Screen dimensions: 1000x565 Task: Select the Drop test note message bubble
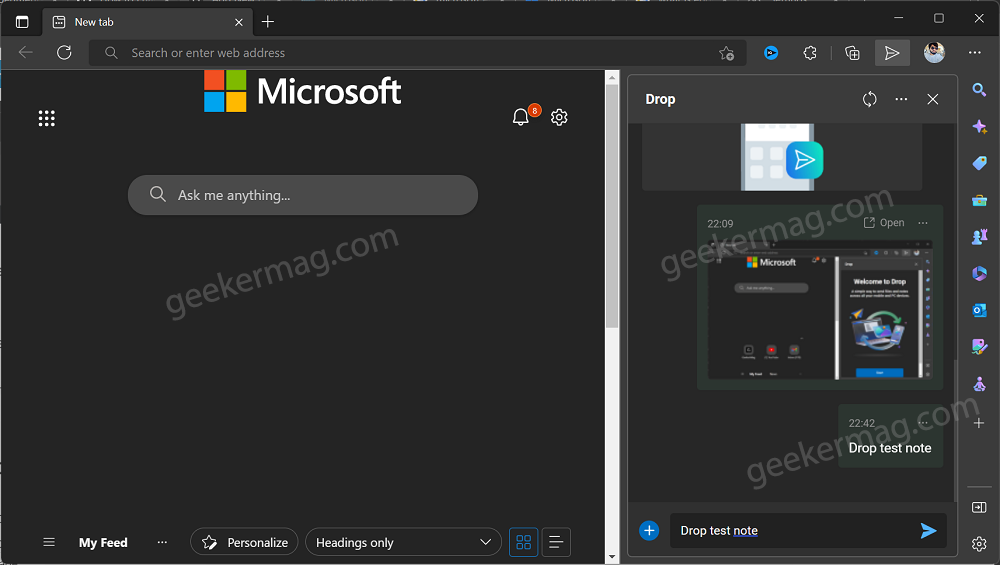pos(890,437)
